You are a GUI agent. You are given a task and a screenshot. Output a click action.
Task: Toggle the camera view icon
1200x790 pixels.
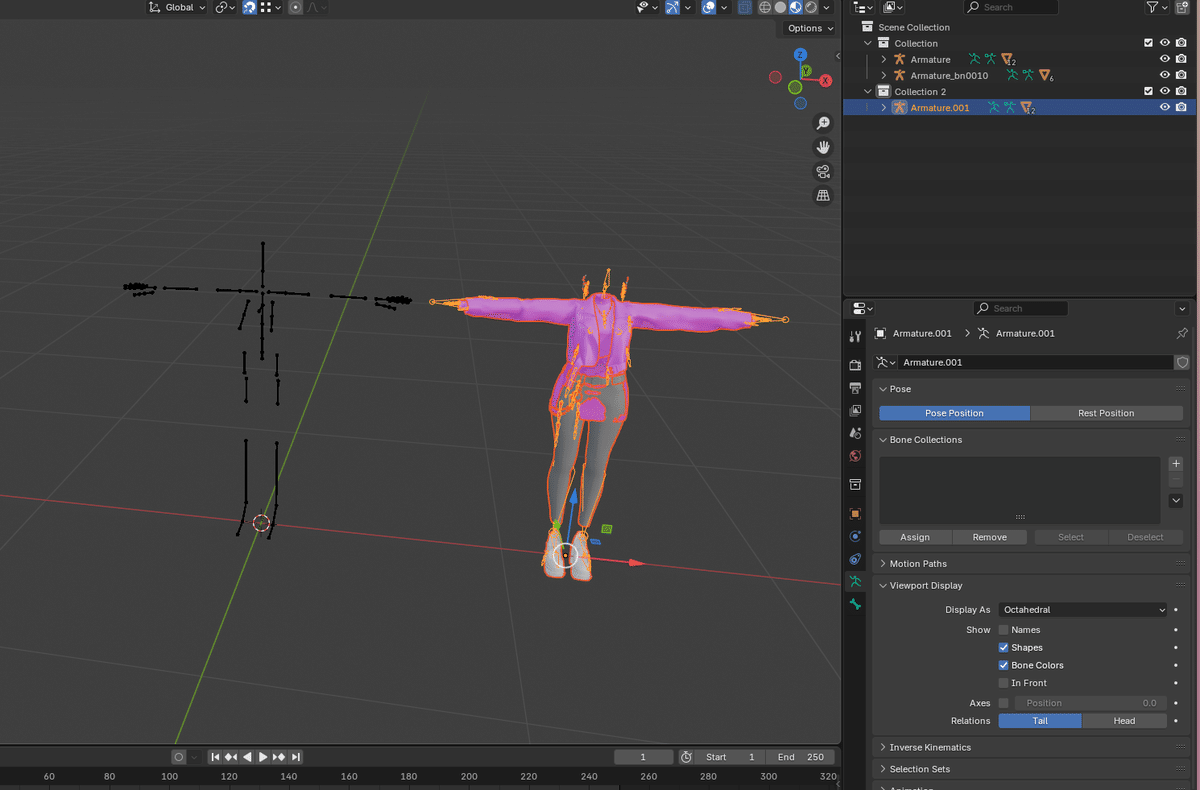coord(823,171)
